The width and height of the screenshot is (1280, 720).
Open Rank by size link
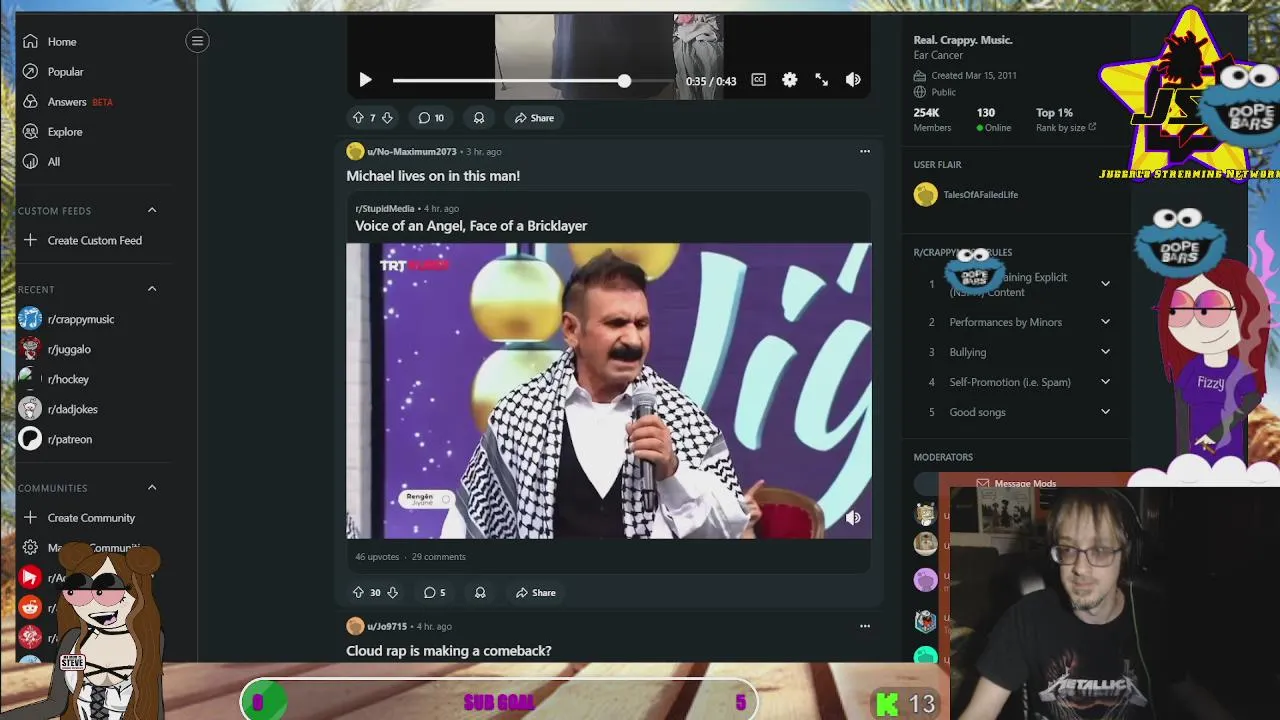[x=1066, y=128]
